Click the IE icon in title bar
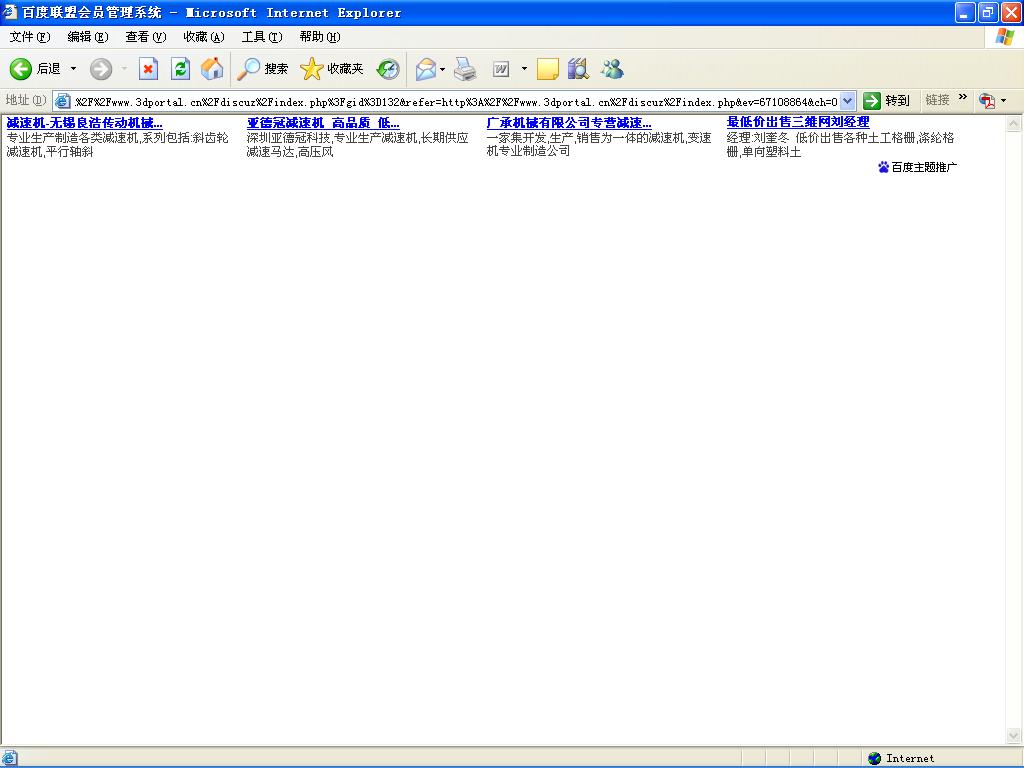Image resolution: width=1024 pixels, height=768 pixels. [x=10, y=12]
